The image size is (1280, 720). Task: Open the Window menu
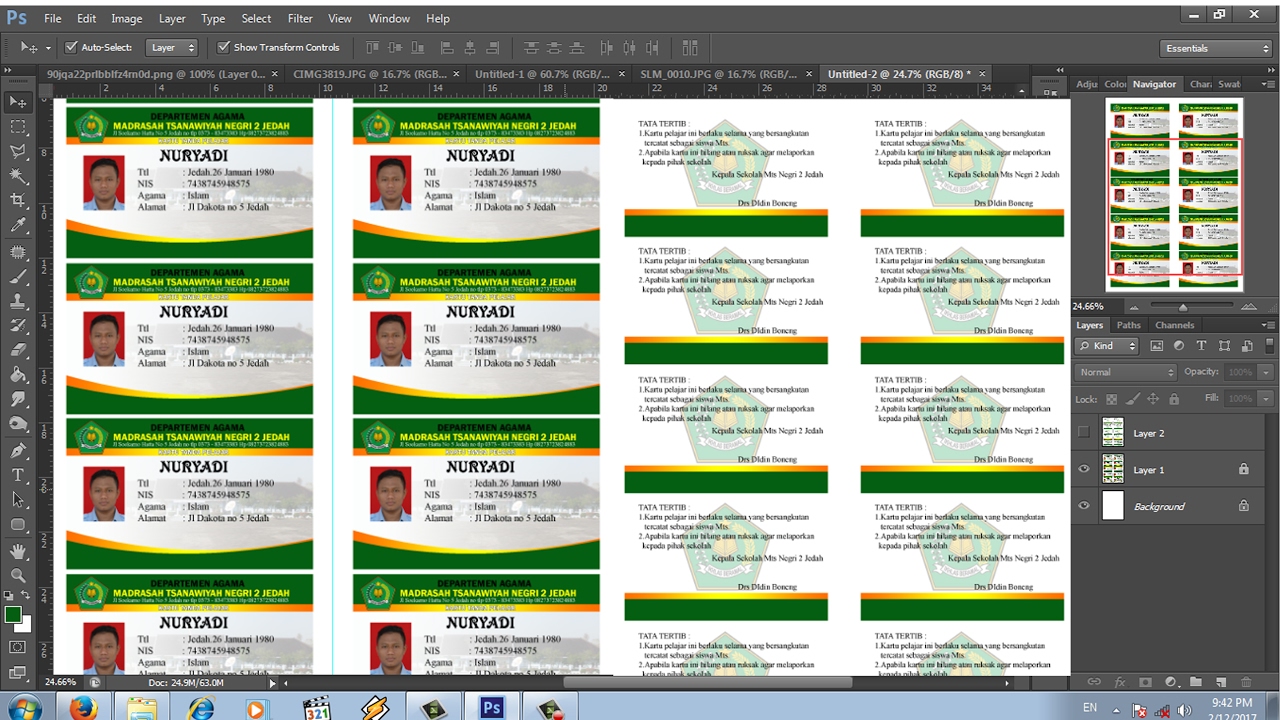click(x=389, y=18)
